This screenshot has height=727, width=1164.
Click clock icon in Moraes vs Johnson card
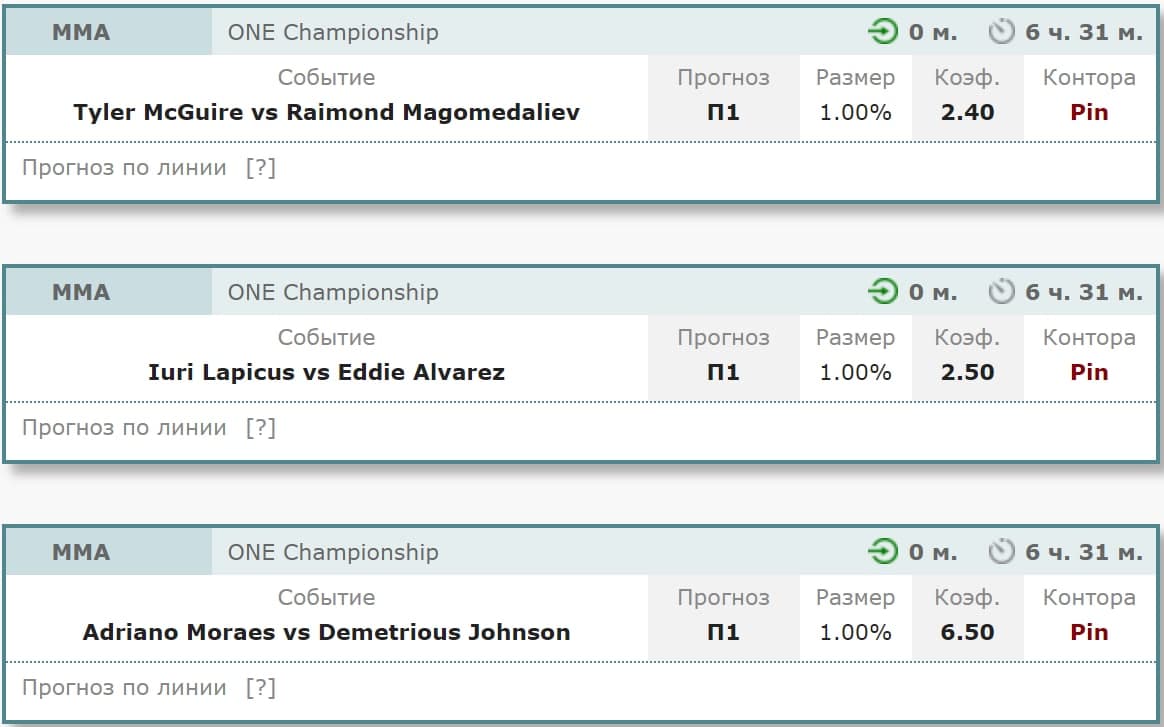click(1001, 552)
